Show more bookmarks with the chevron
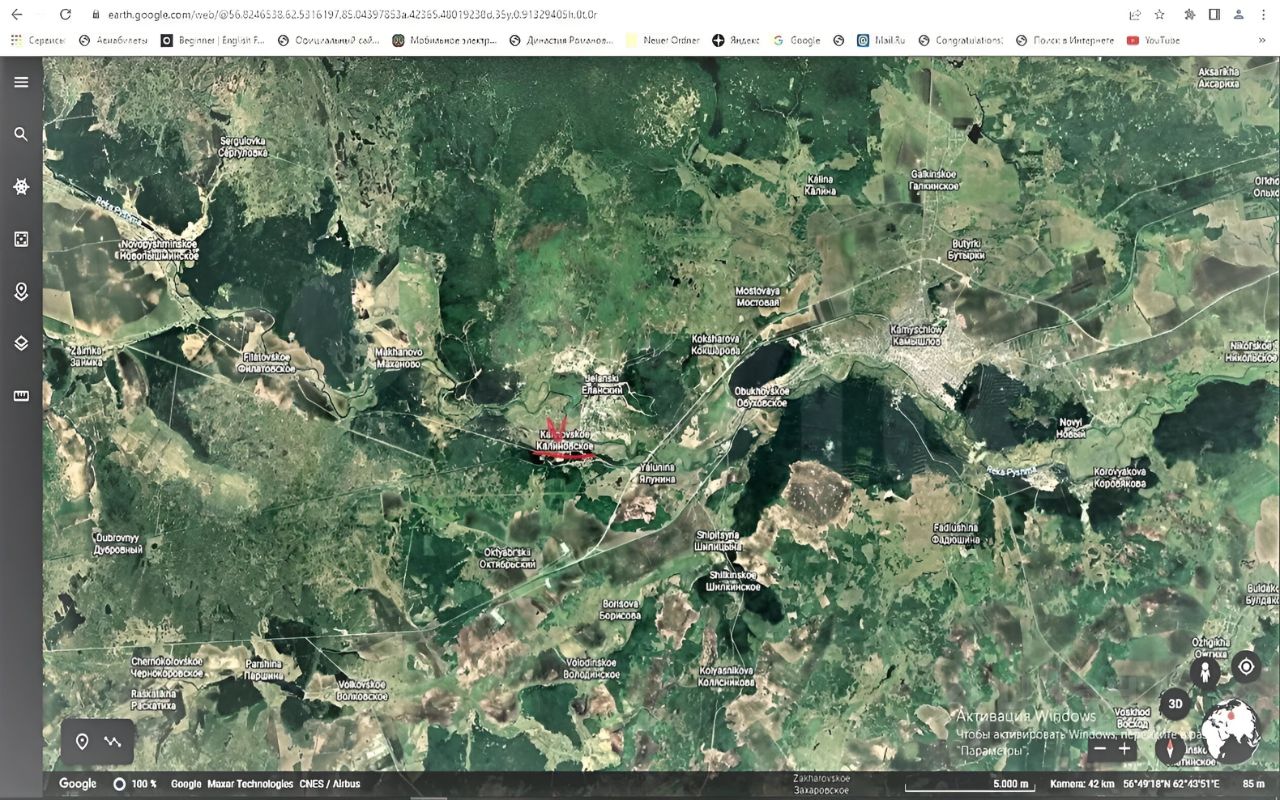1280x800 pixels. pos(1262,41)
